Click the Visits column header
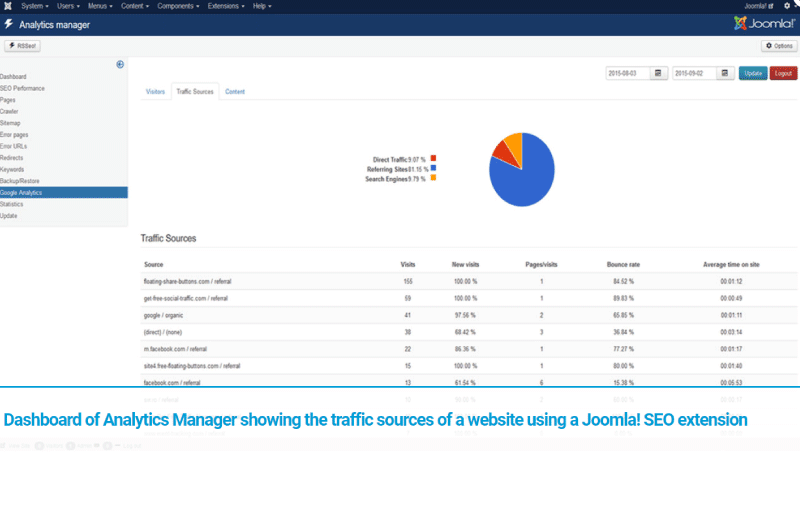Screen dimensions: 800x530 [408, 265]
